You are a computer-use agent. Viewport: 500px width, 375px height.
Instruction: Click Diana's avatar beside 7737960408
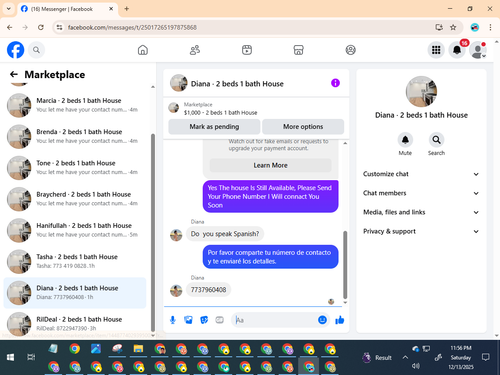[x=176, y=291]
